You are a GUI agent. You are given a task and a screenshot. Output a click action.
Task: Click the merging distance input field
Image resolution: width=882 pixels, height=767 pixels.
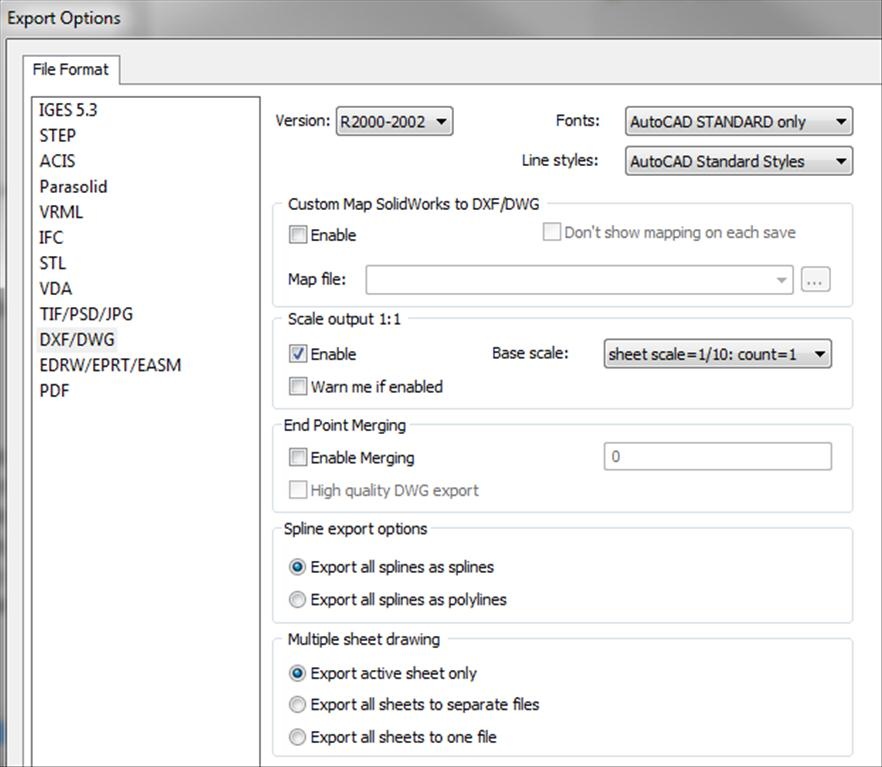coord(718,457)
